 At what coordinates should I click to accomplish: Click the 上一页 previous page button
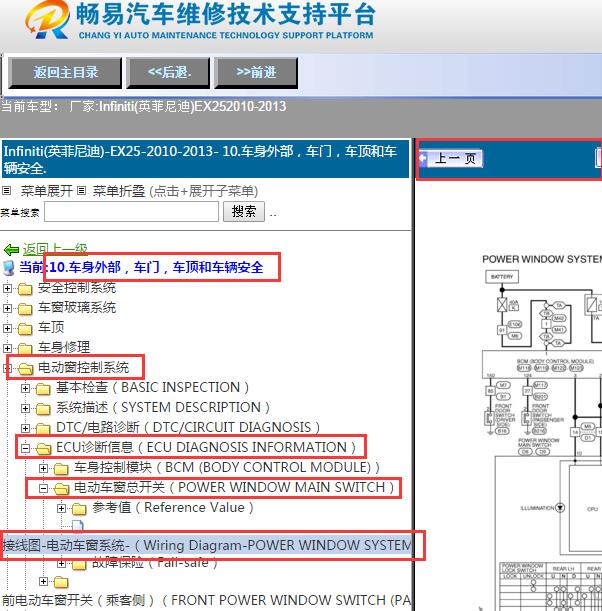point(451,159)
